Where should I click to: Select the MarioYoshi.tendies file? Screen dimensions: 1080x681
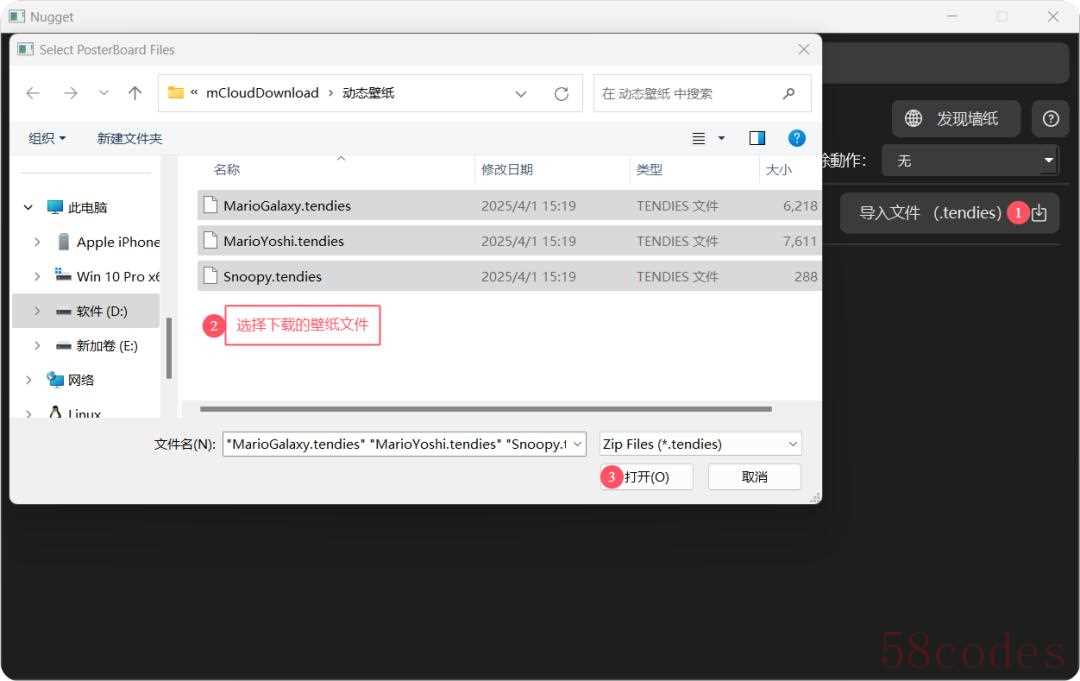click(x=283, y=241)
